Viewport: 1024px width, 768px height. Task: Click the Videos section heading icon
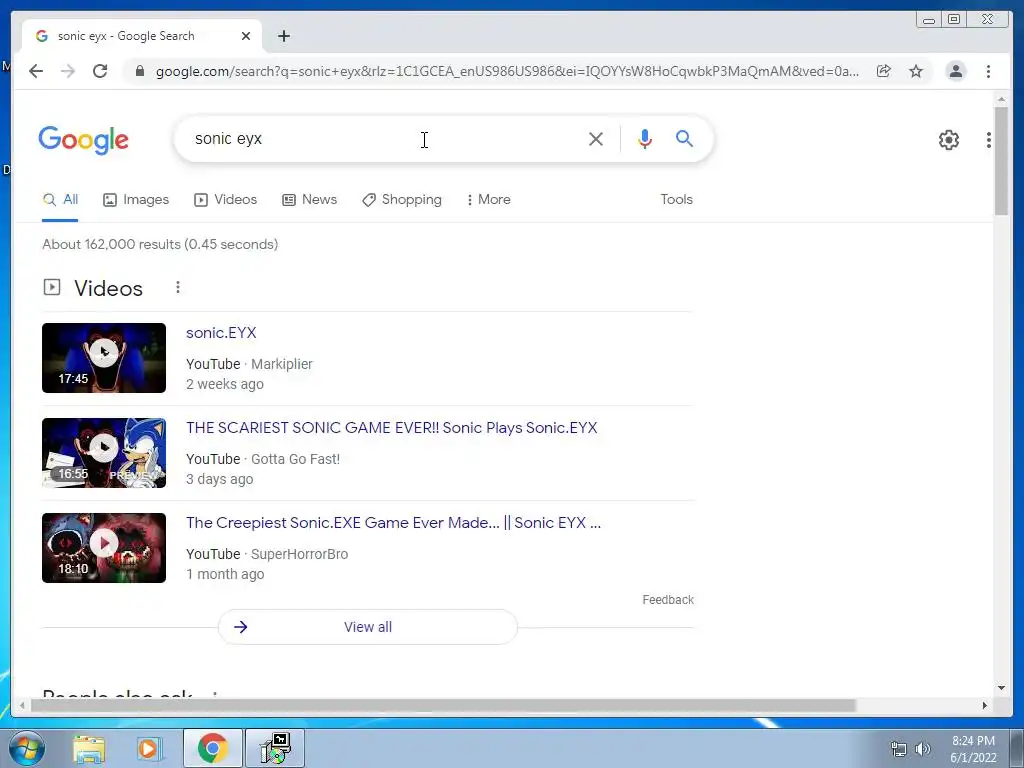52,287
